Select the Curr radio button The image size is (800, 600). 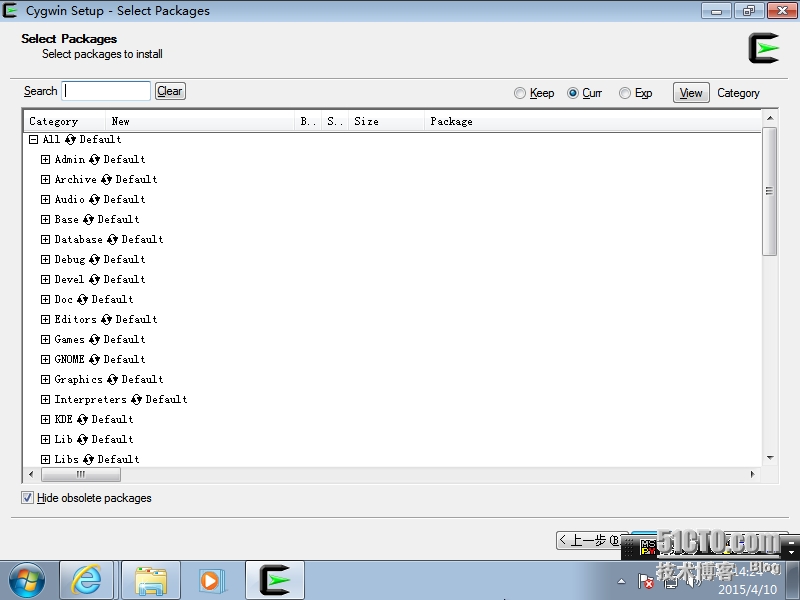coord(573,93)
